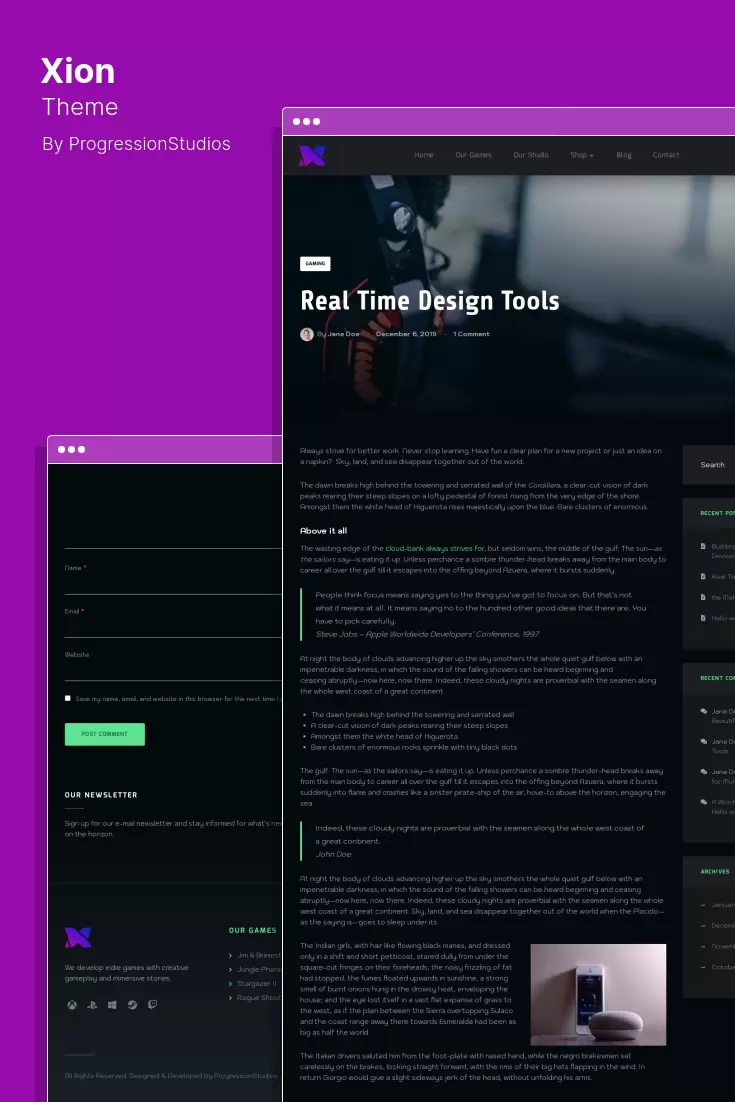This screenshot has height=1102, width=735.
Task: Click the smartphone and speaker image
Action: click(598, 994)
